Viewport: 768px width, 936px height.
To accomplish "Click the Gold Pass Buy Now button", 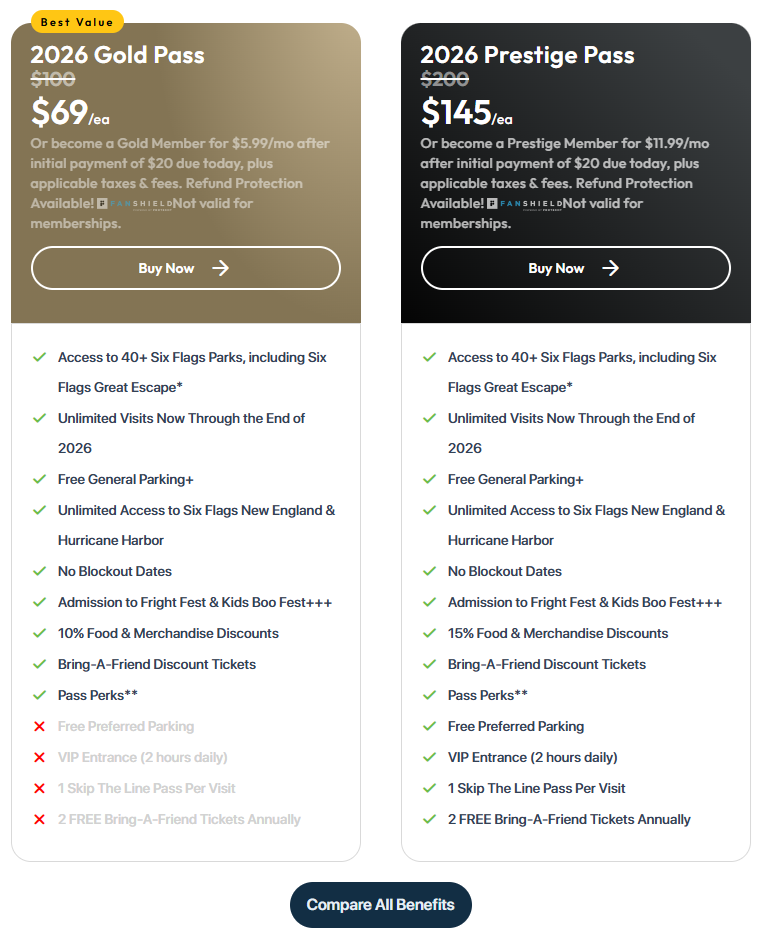I will click(x=185, y=268).
